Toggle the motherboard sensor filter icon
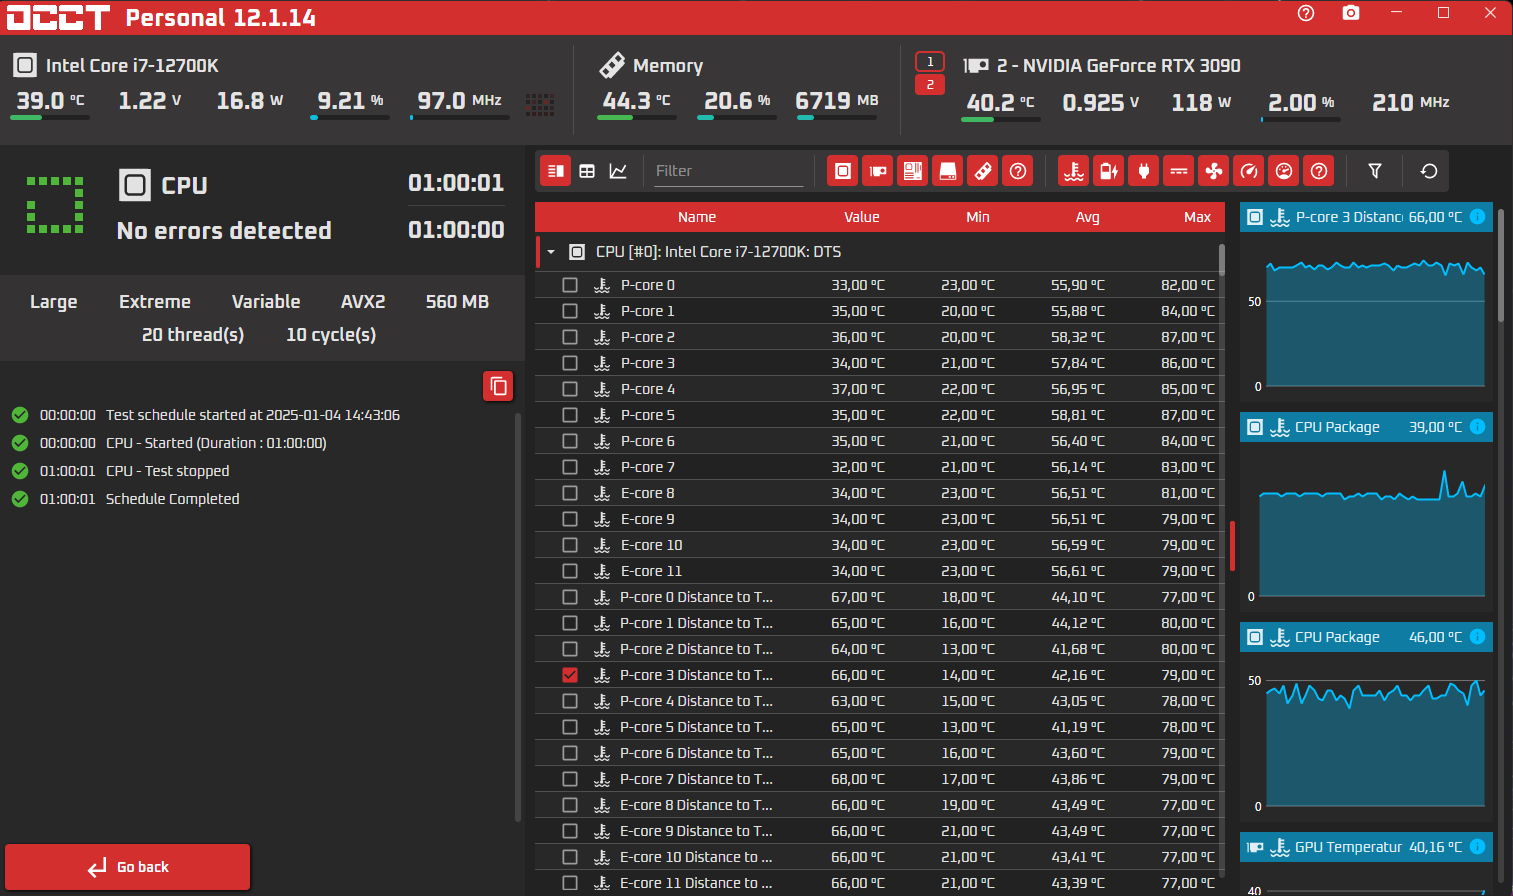This screenshot has height=896, width=1513. coord(913,171)
